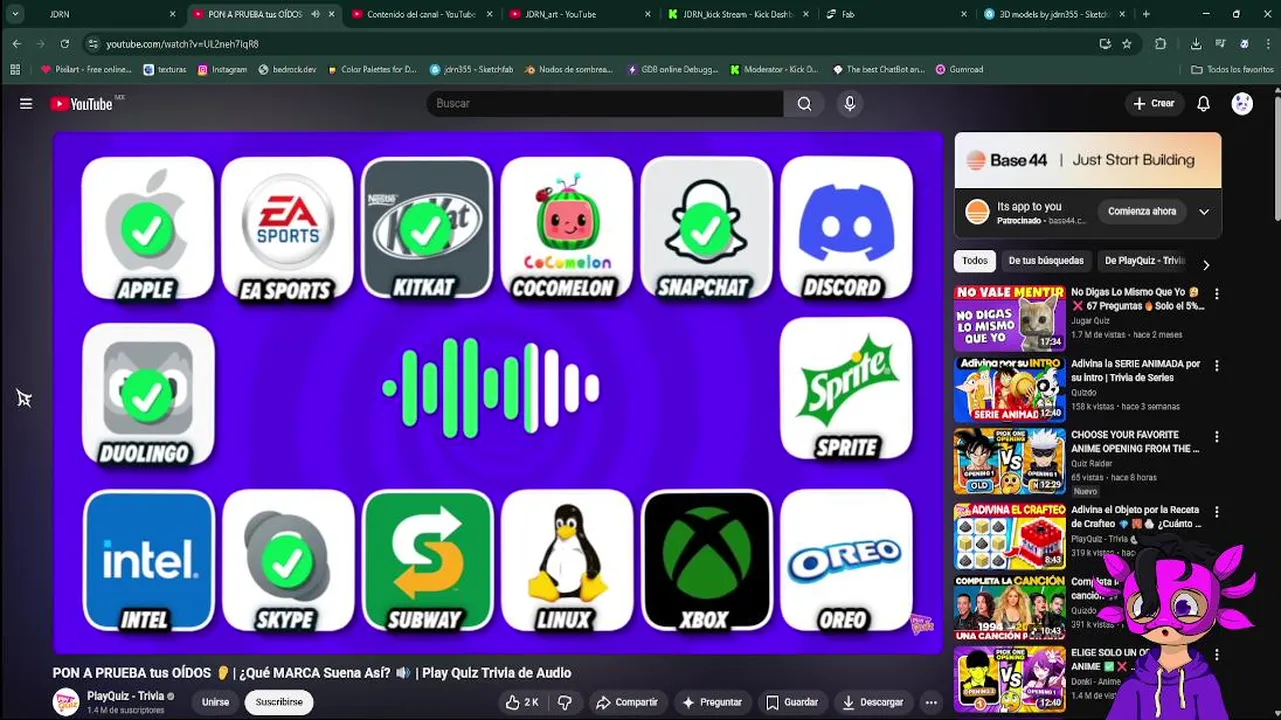Switch to the JDRN_art YouTube tab
Screen dimensions: 1281x720
580,14
